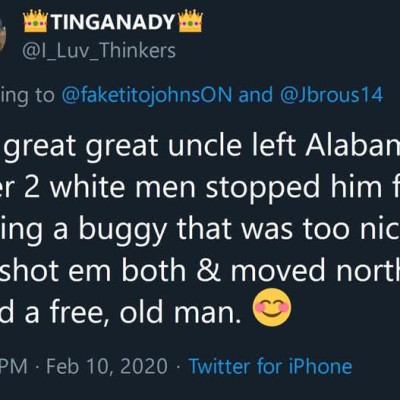The height and width of the screenshot is (400, 400).
Task: Click the "PM" timestamp fragment
Action: [x=14, y=366]
